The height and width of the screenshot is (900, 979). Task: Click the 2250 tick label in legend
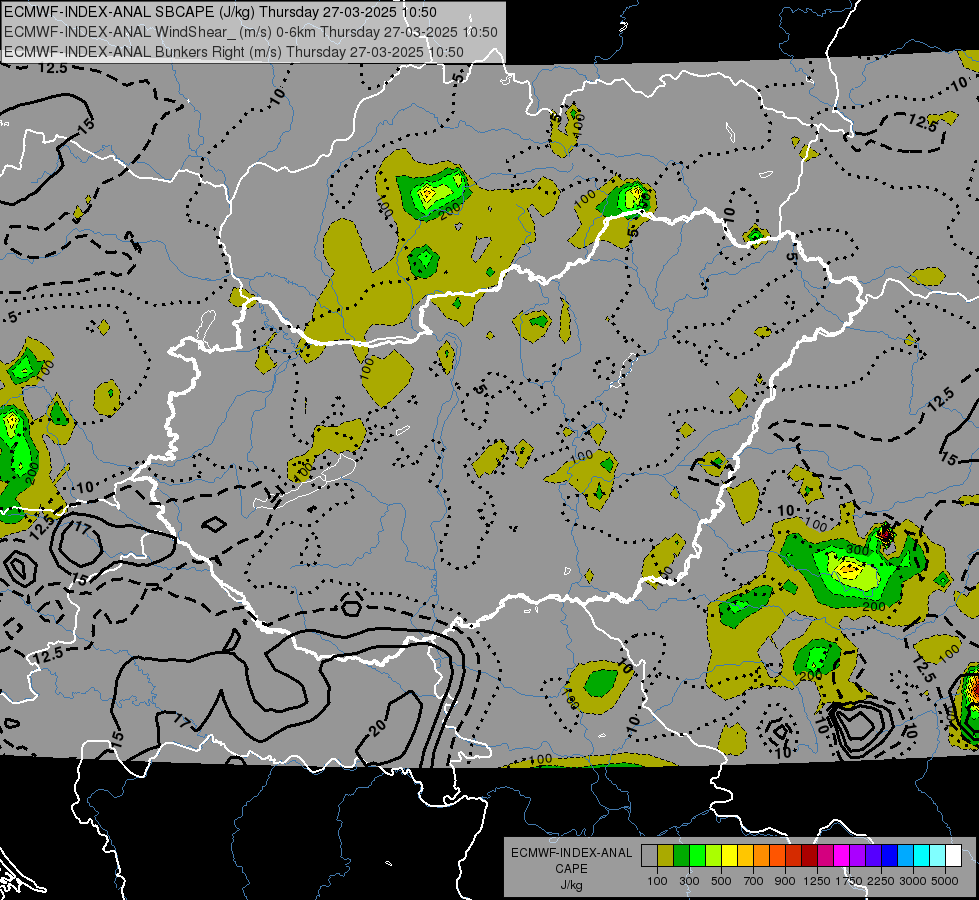[x=881, y=881]
